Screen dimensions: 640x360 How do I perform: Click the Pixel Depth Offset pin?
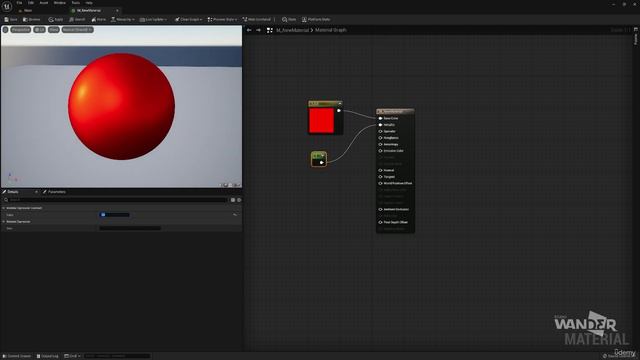point(380,222)
